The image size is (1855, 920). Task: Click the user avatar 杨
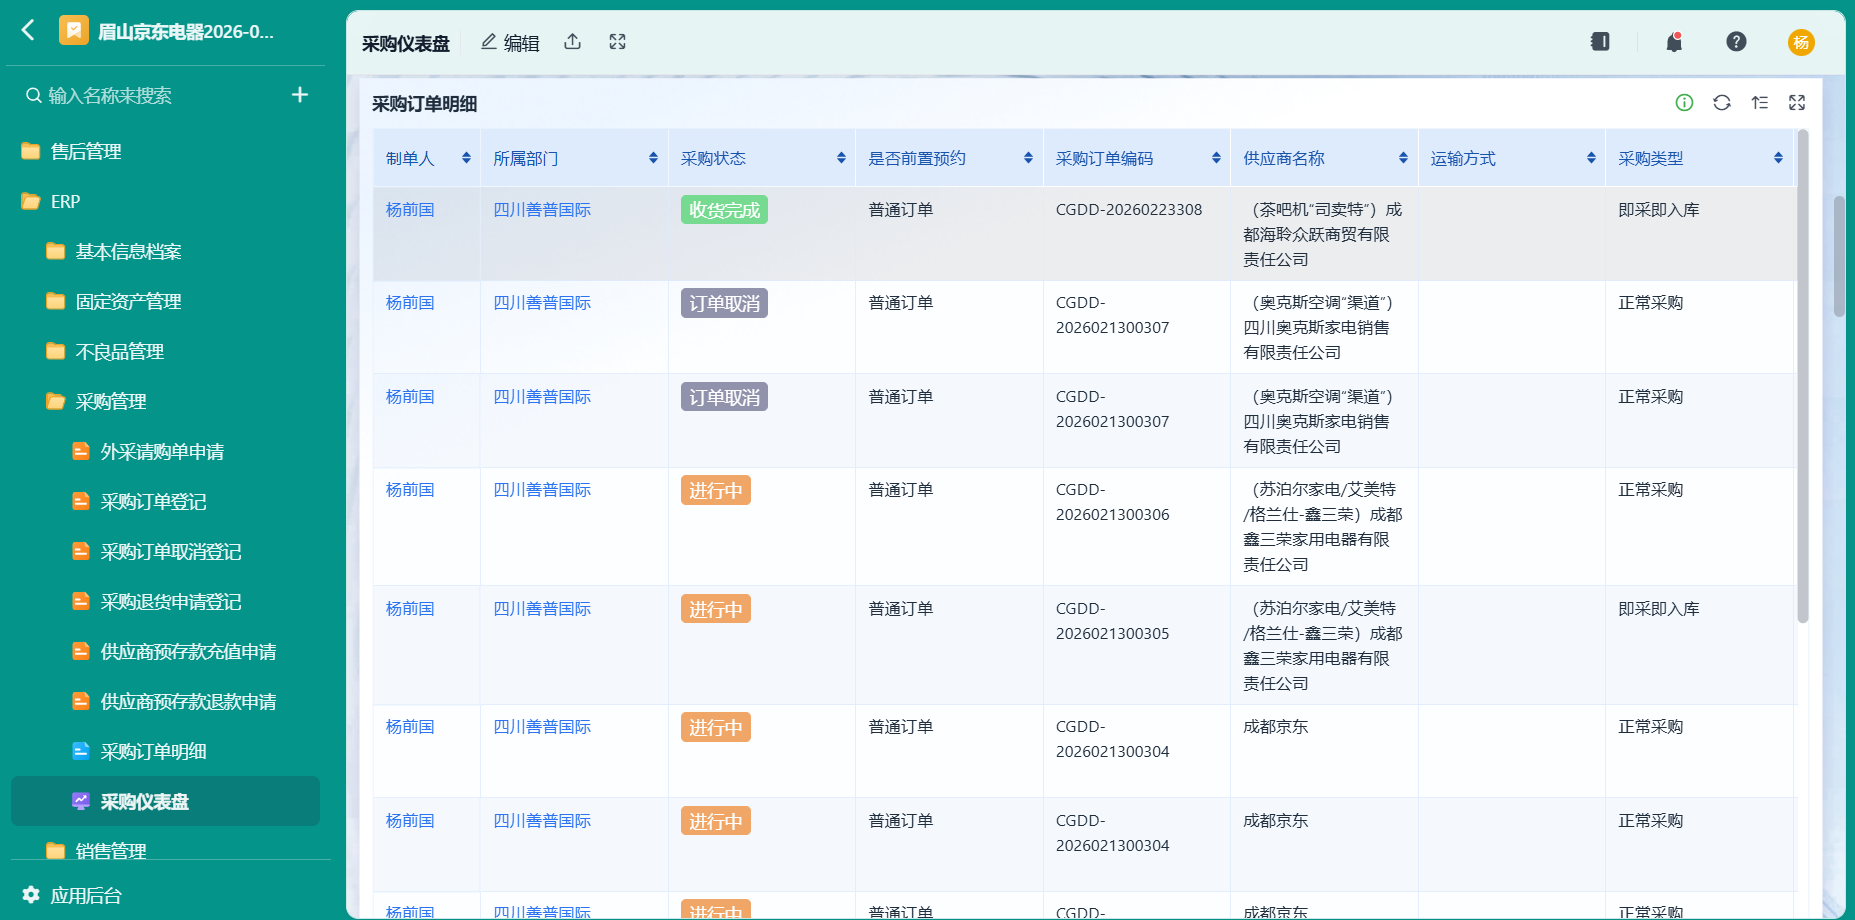tap(1801, 42)
